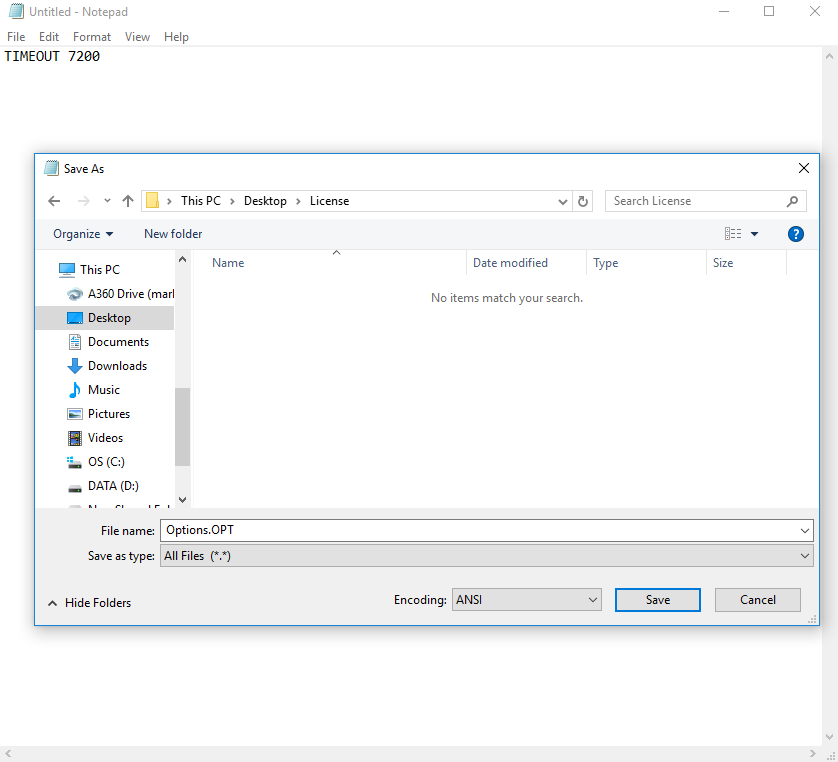Click the Videos film icon
The height and width of the screenshot is (762, 838).
tap(75, 438)
